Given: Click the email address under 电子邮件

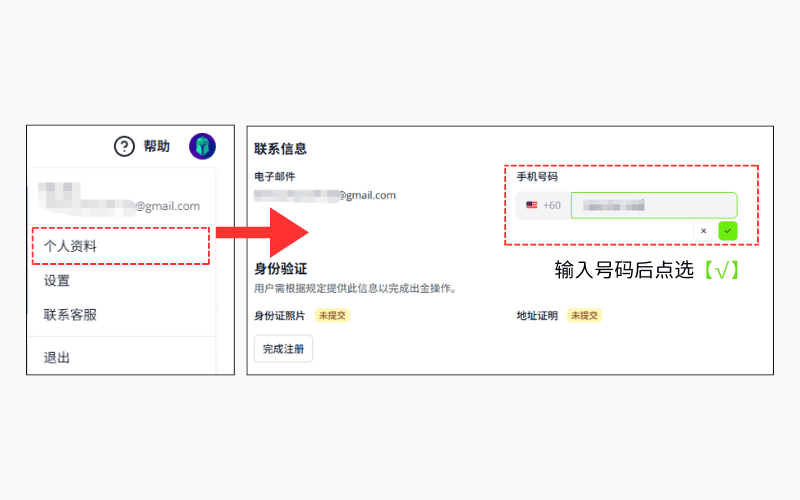Looking at the screenshot, I should [x=325, y=195].
